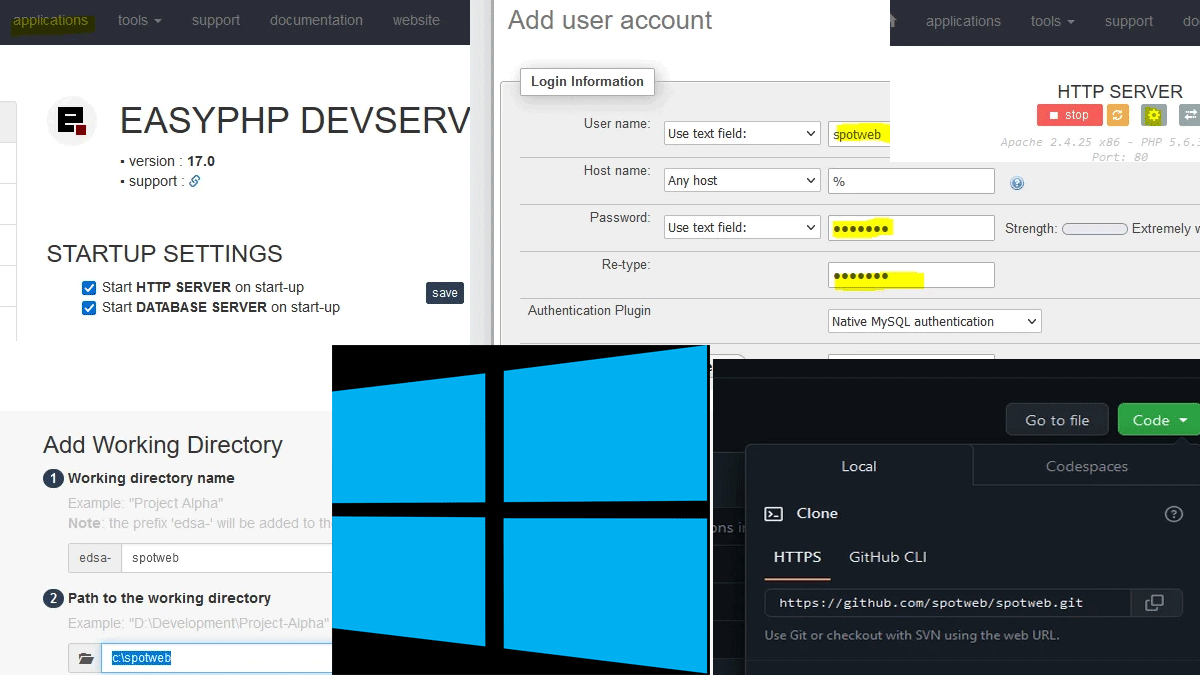
Task: Expand the Host name 'Any host' dropdown
Action: pyautogui.click(x=742, y=181)
